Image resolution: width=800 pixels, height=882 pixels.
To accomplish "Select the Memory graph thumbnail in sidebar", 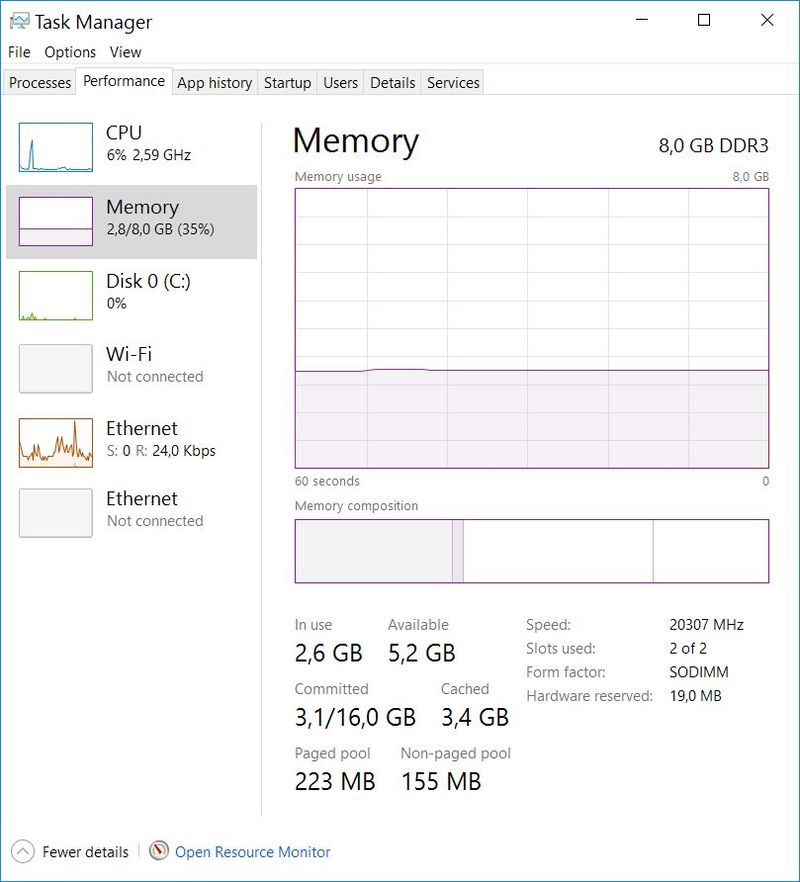I will tap(55, 221).
